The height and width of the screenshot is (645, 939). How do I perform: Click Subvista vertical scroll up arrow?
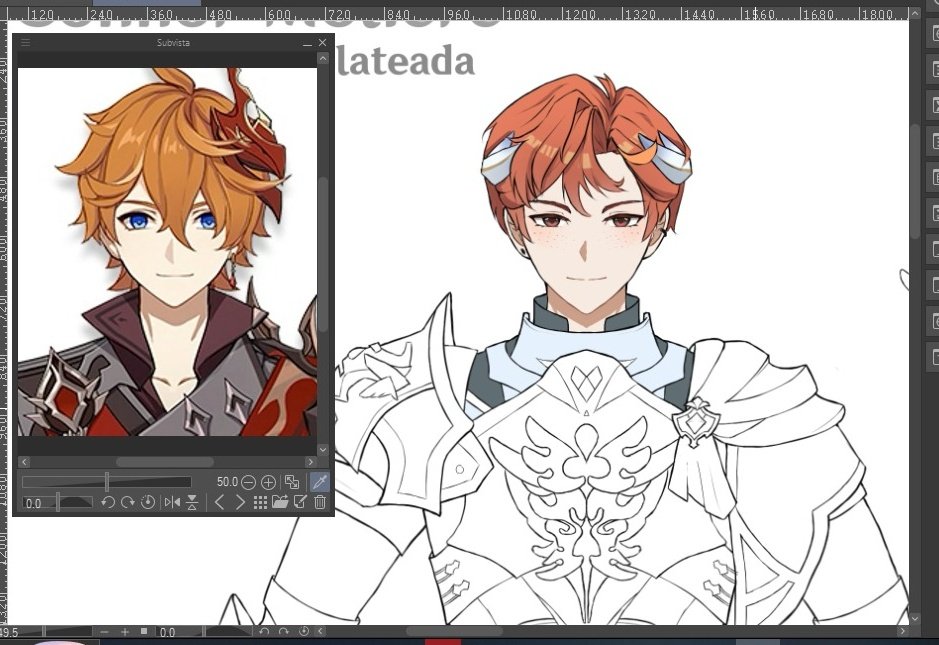[x=323, y=58]
